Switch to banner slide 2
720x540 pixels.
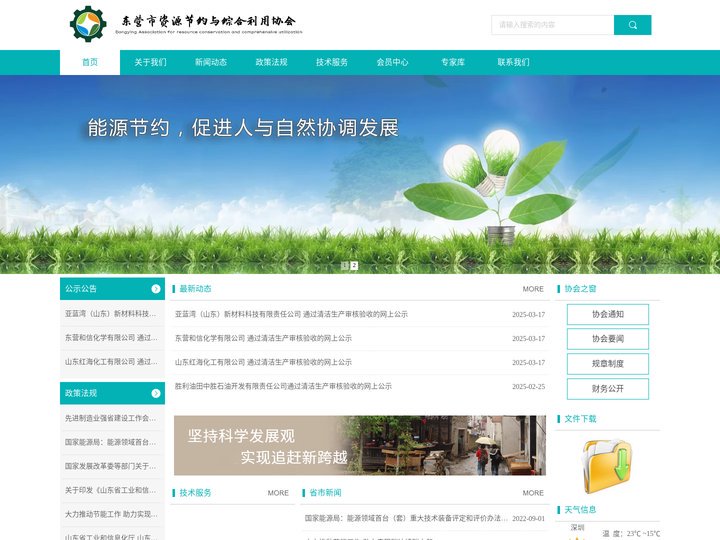point(354,265)
